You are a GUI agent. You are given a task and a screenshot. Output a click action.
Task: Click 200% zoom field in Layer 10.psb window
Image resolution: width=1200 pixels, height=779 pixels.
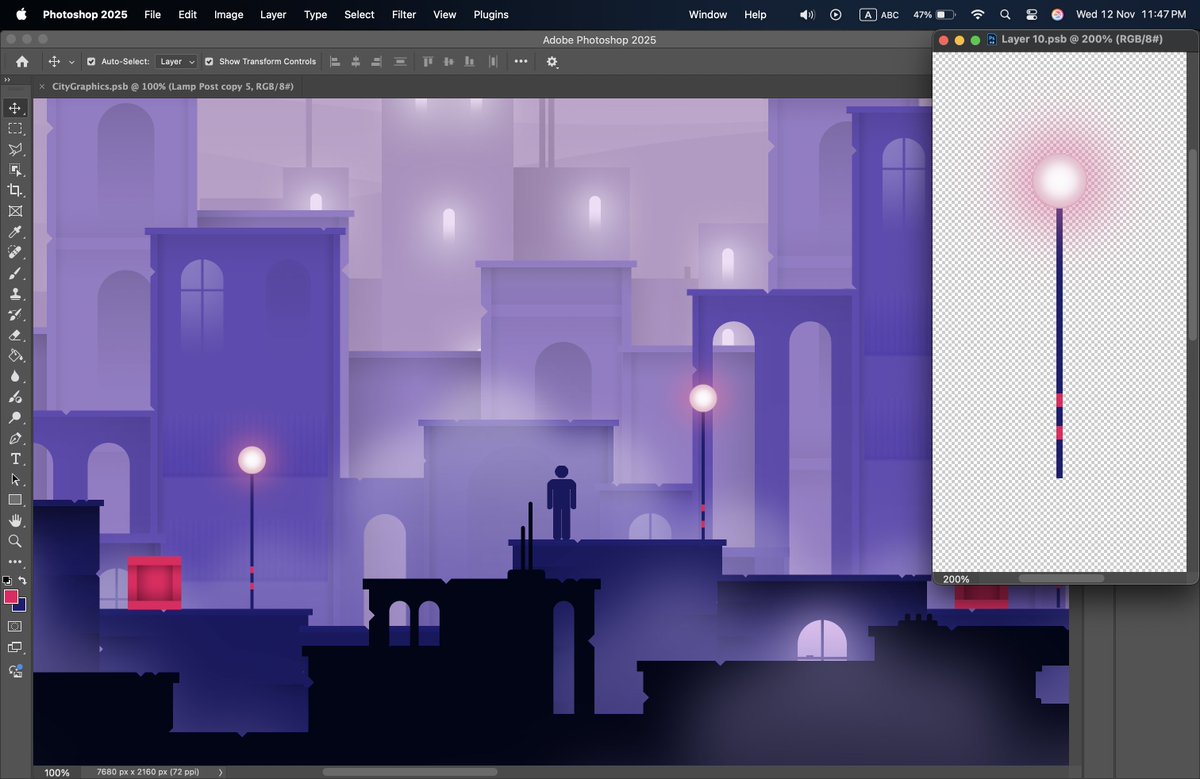click(x=956, y=579)
